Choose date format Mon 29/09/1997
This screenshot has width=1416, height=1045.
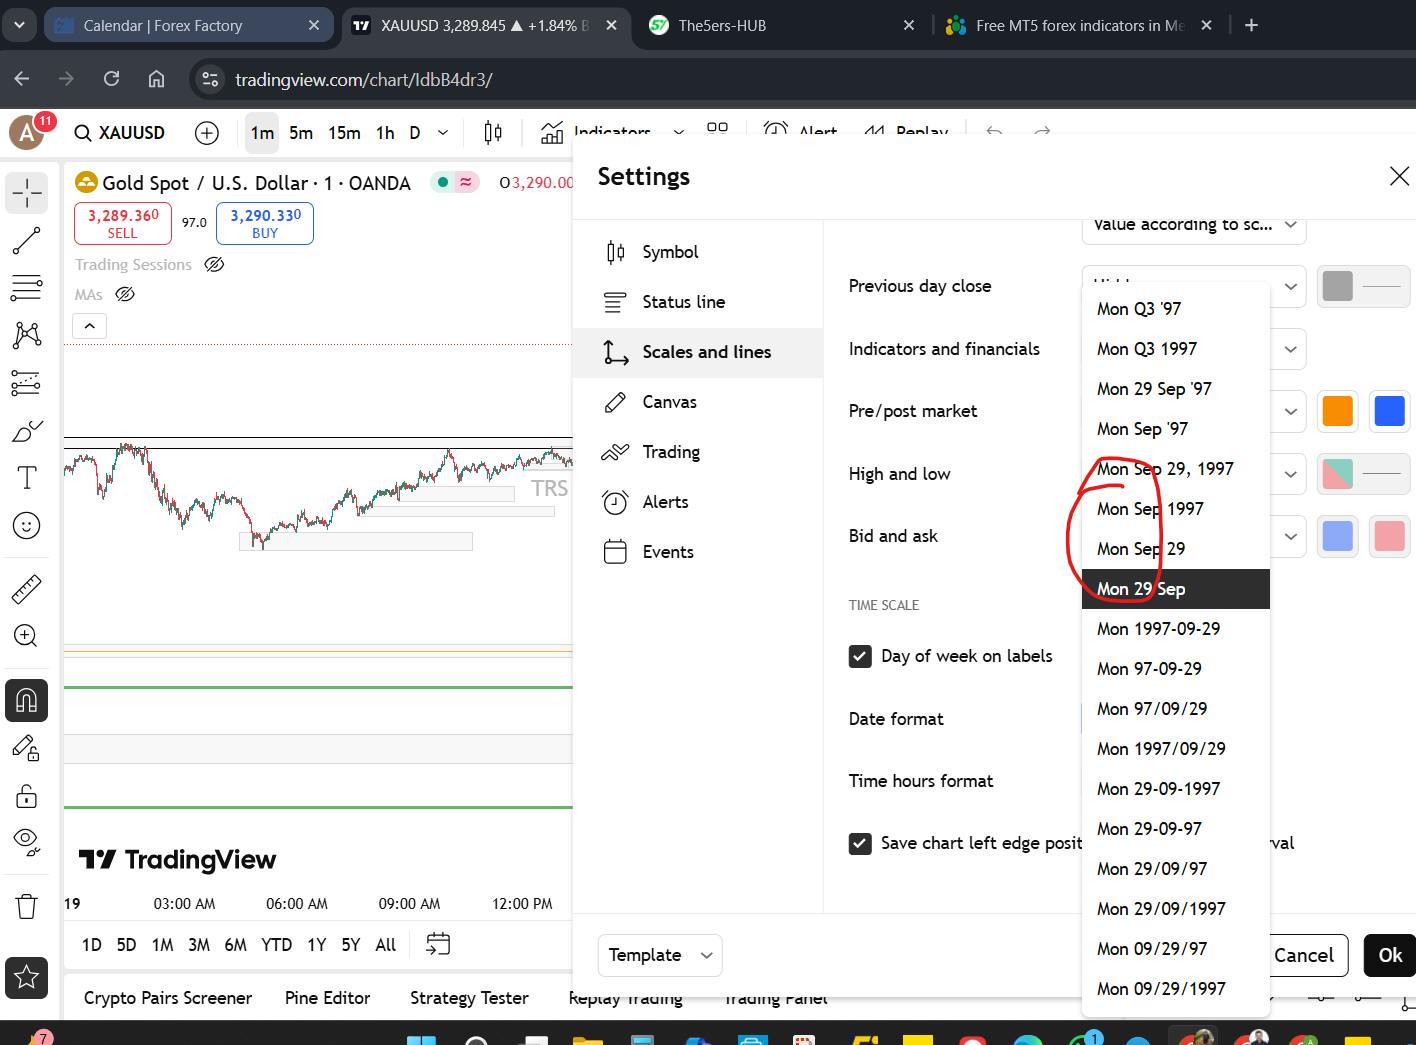[1176, 909]
